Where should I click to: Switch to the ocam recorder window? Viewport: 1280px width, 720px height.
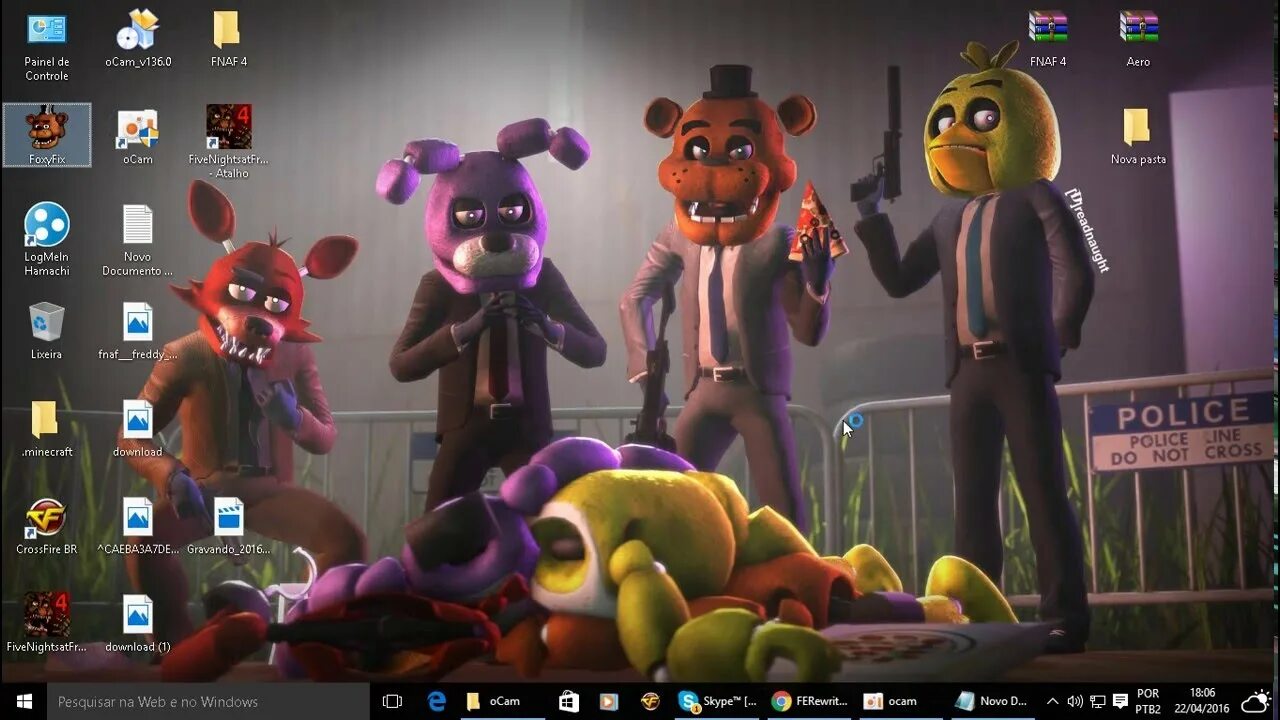pyautogui.click(x=901, y=701)
